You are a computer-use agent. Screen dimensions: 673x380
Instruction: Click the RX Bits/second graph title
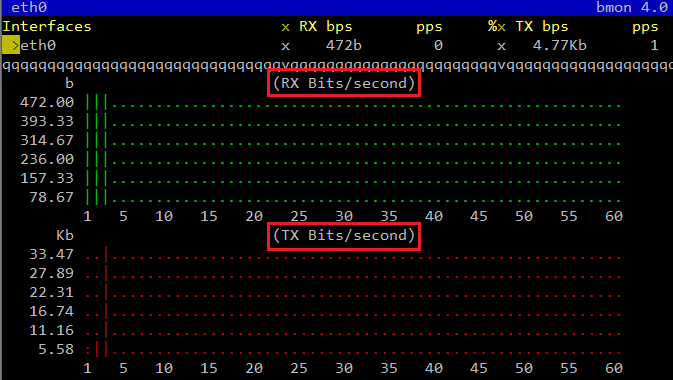(x=344, y=83)
